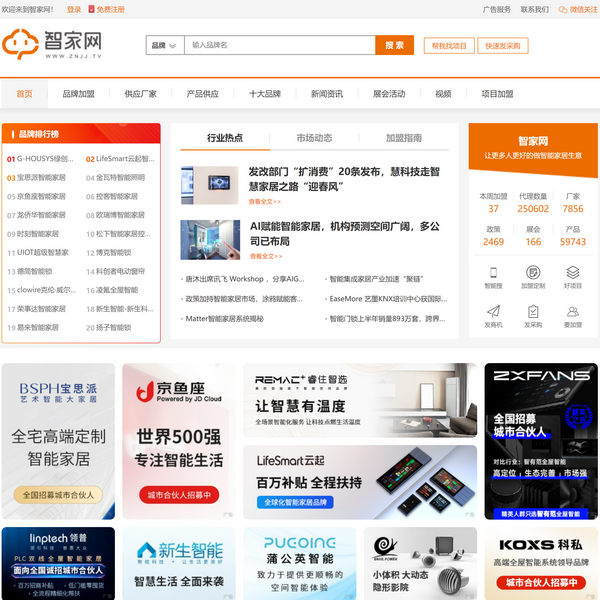The image size is (600, 600).
Task: Click the 帮我找项目 button
Action: pyautogui.click(x=449, y=46)
